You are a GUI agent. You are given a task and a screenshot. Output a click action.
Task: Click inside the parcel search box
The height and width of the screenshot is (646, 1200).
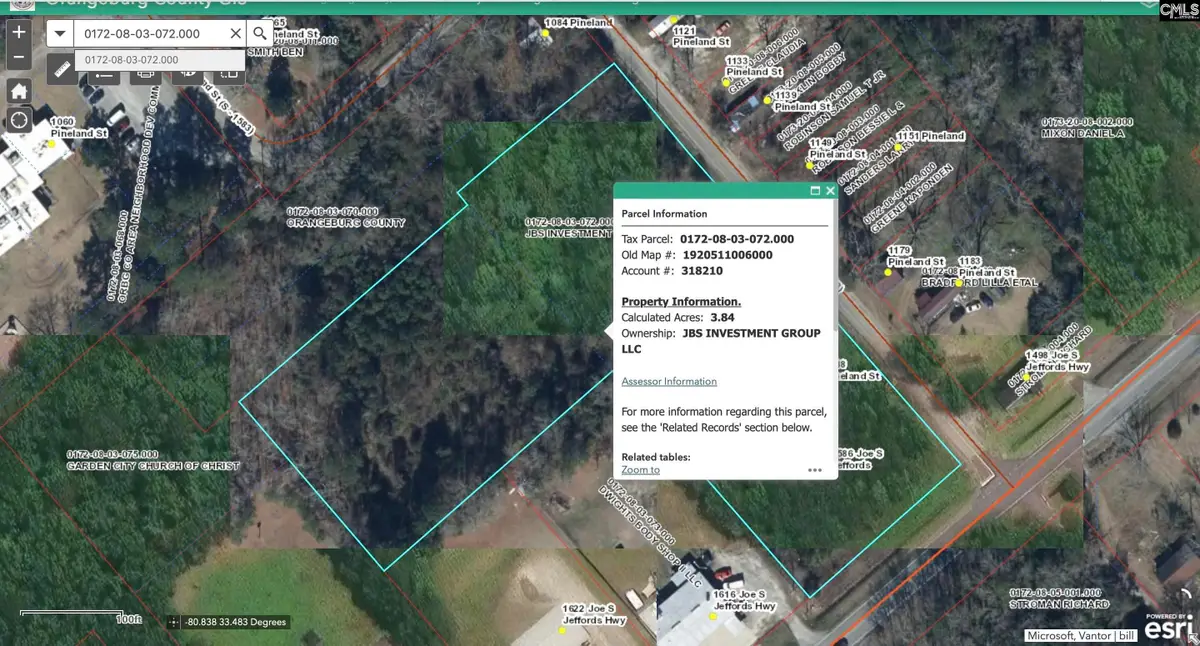(x=150, y=33)
